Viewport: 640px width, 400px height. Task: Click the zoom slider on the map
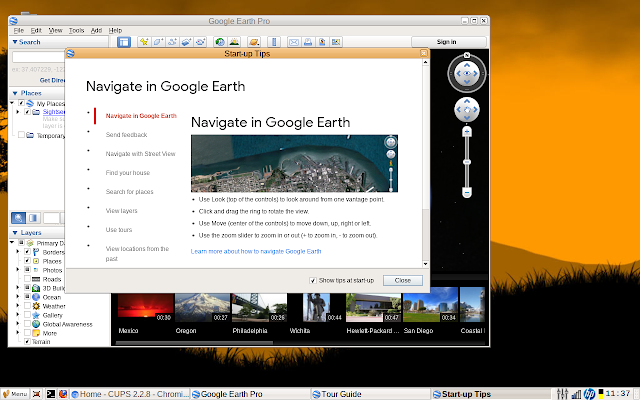(x=466, y=160)
